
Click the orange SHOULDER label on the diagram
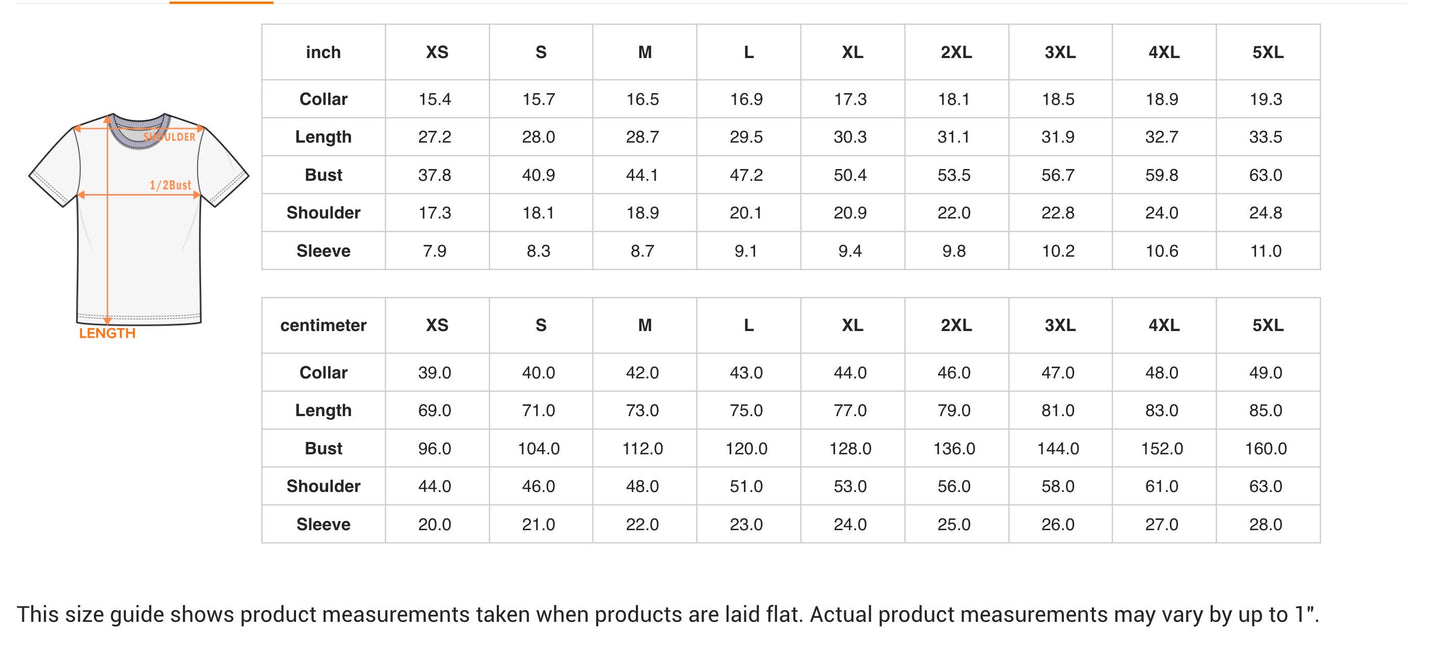(x=172, y=137)
